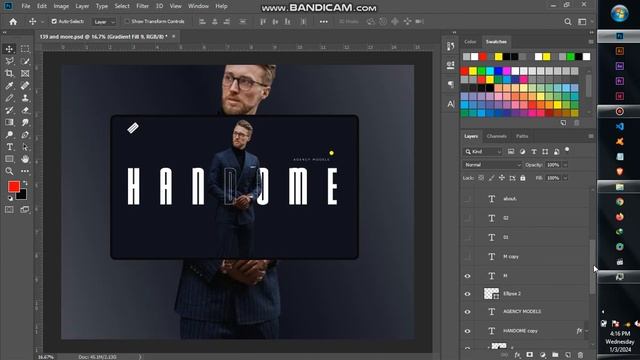Select the Eyedropper tool
The height and width of the screenshot is (360, 640).
[x=9, y=86]
